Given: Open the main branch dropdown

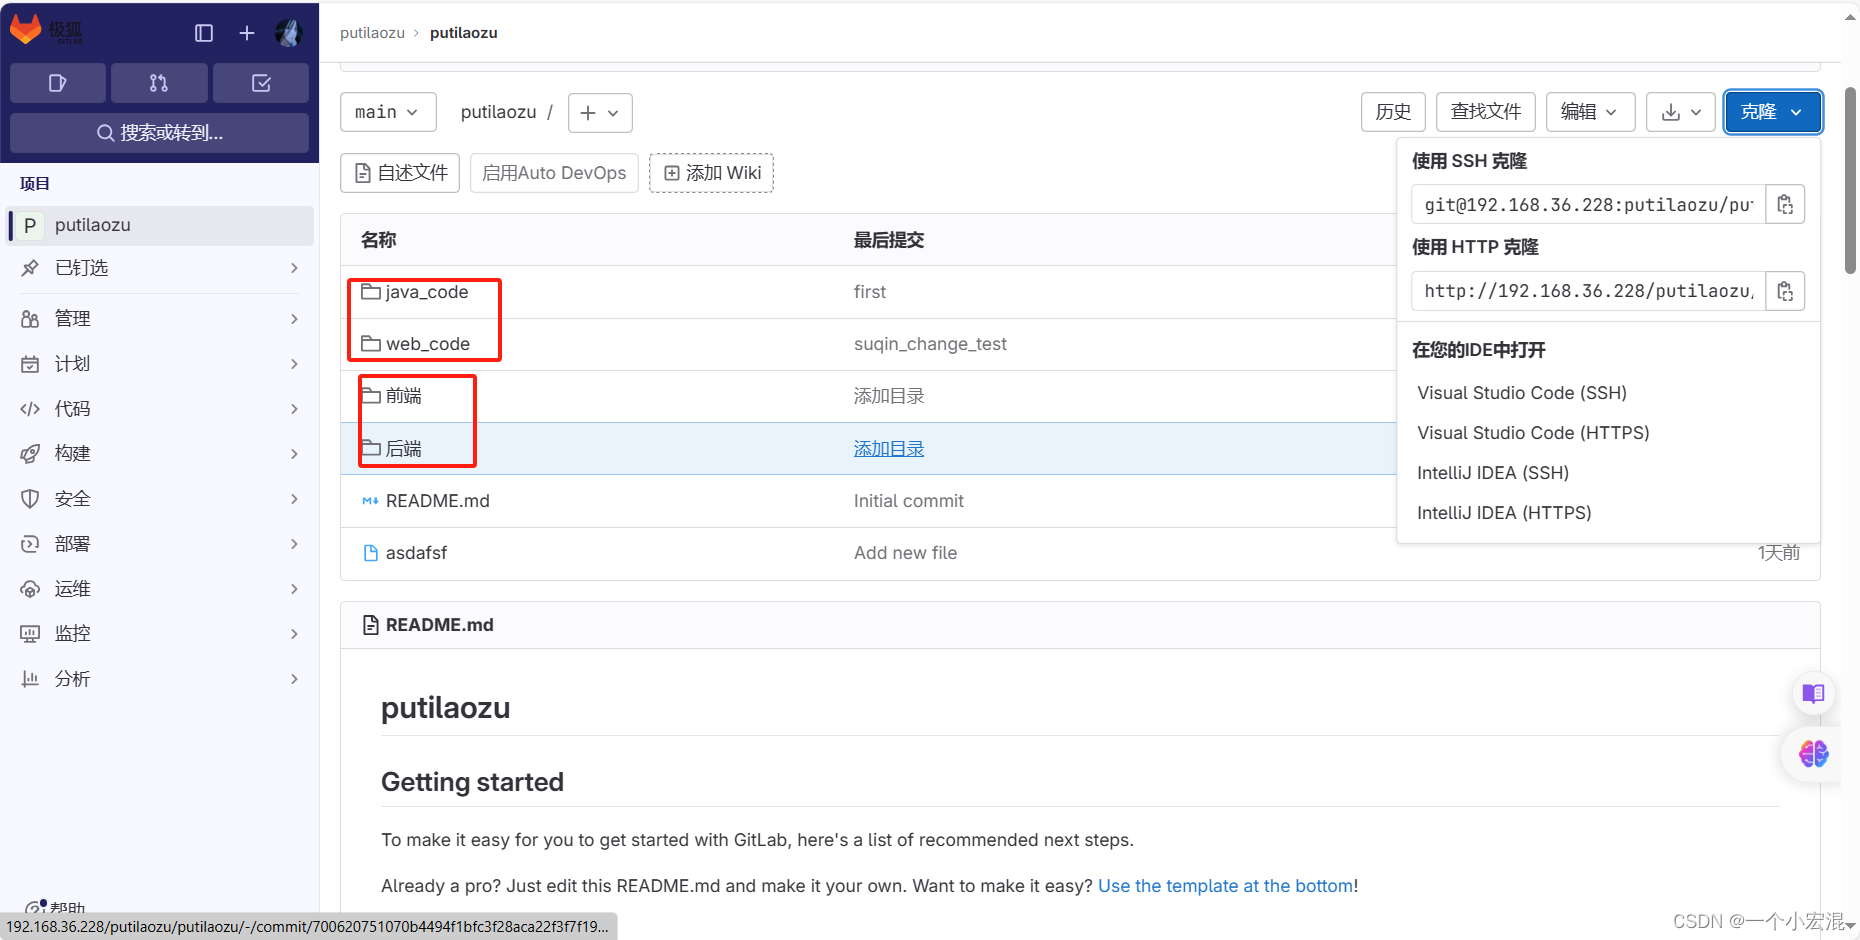Looking at the screenshot, I should (x=387, y=112).
